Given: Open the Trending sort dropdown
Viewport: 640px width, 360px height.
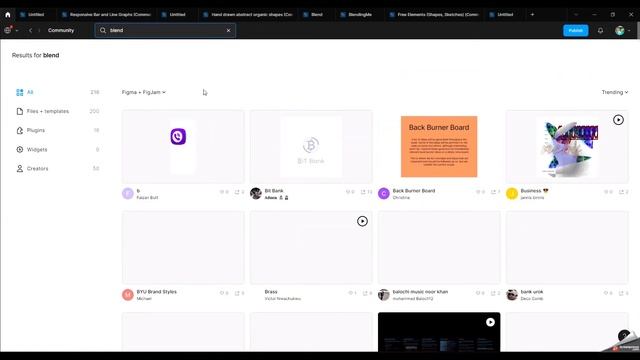Looking at the screenshot, I should click(615, 92).
